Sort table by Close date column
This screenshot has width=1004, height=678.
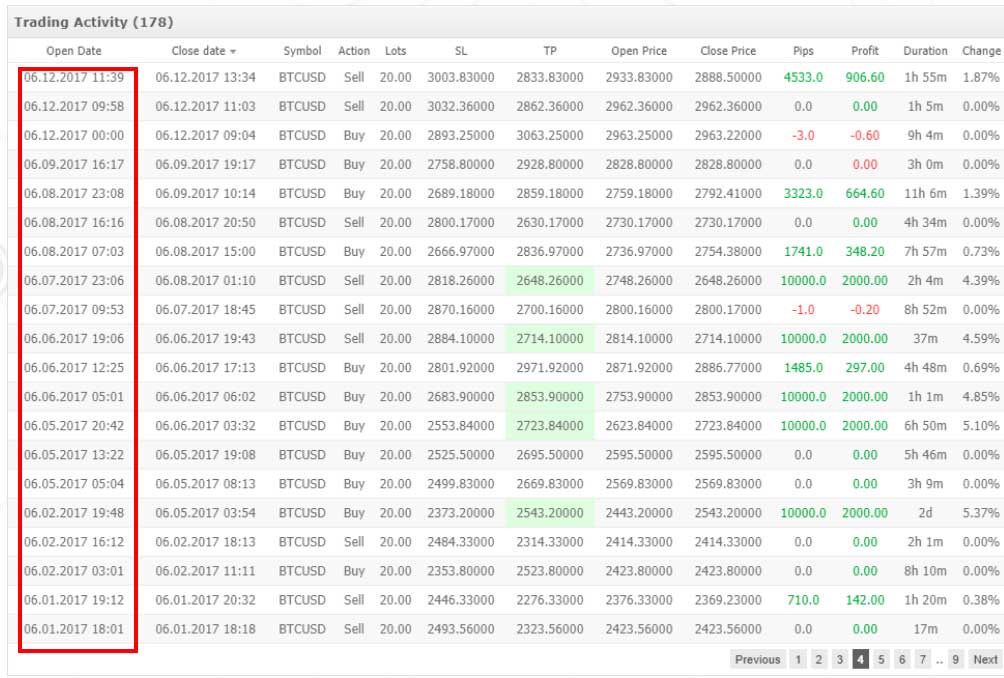[203, 51]
